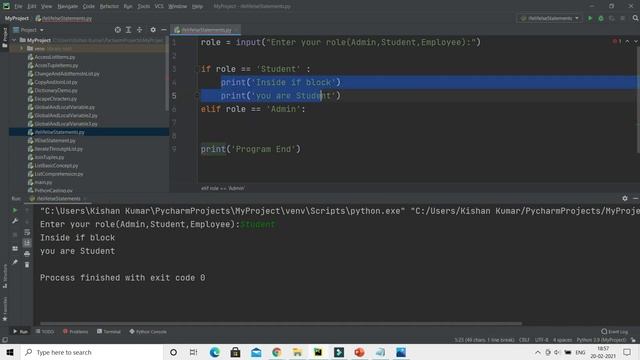Image resolution: width=640 pixels, height=360 pixels.
Task: Expand the venv folder in project tree
Action: [22, 49]
